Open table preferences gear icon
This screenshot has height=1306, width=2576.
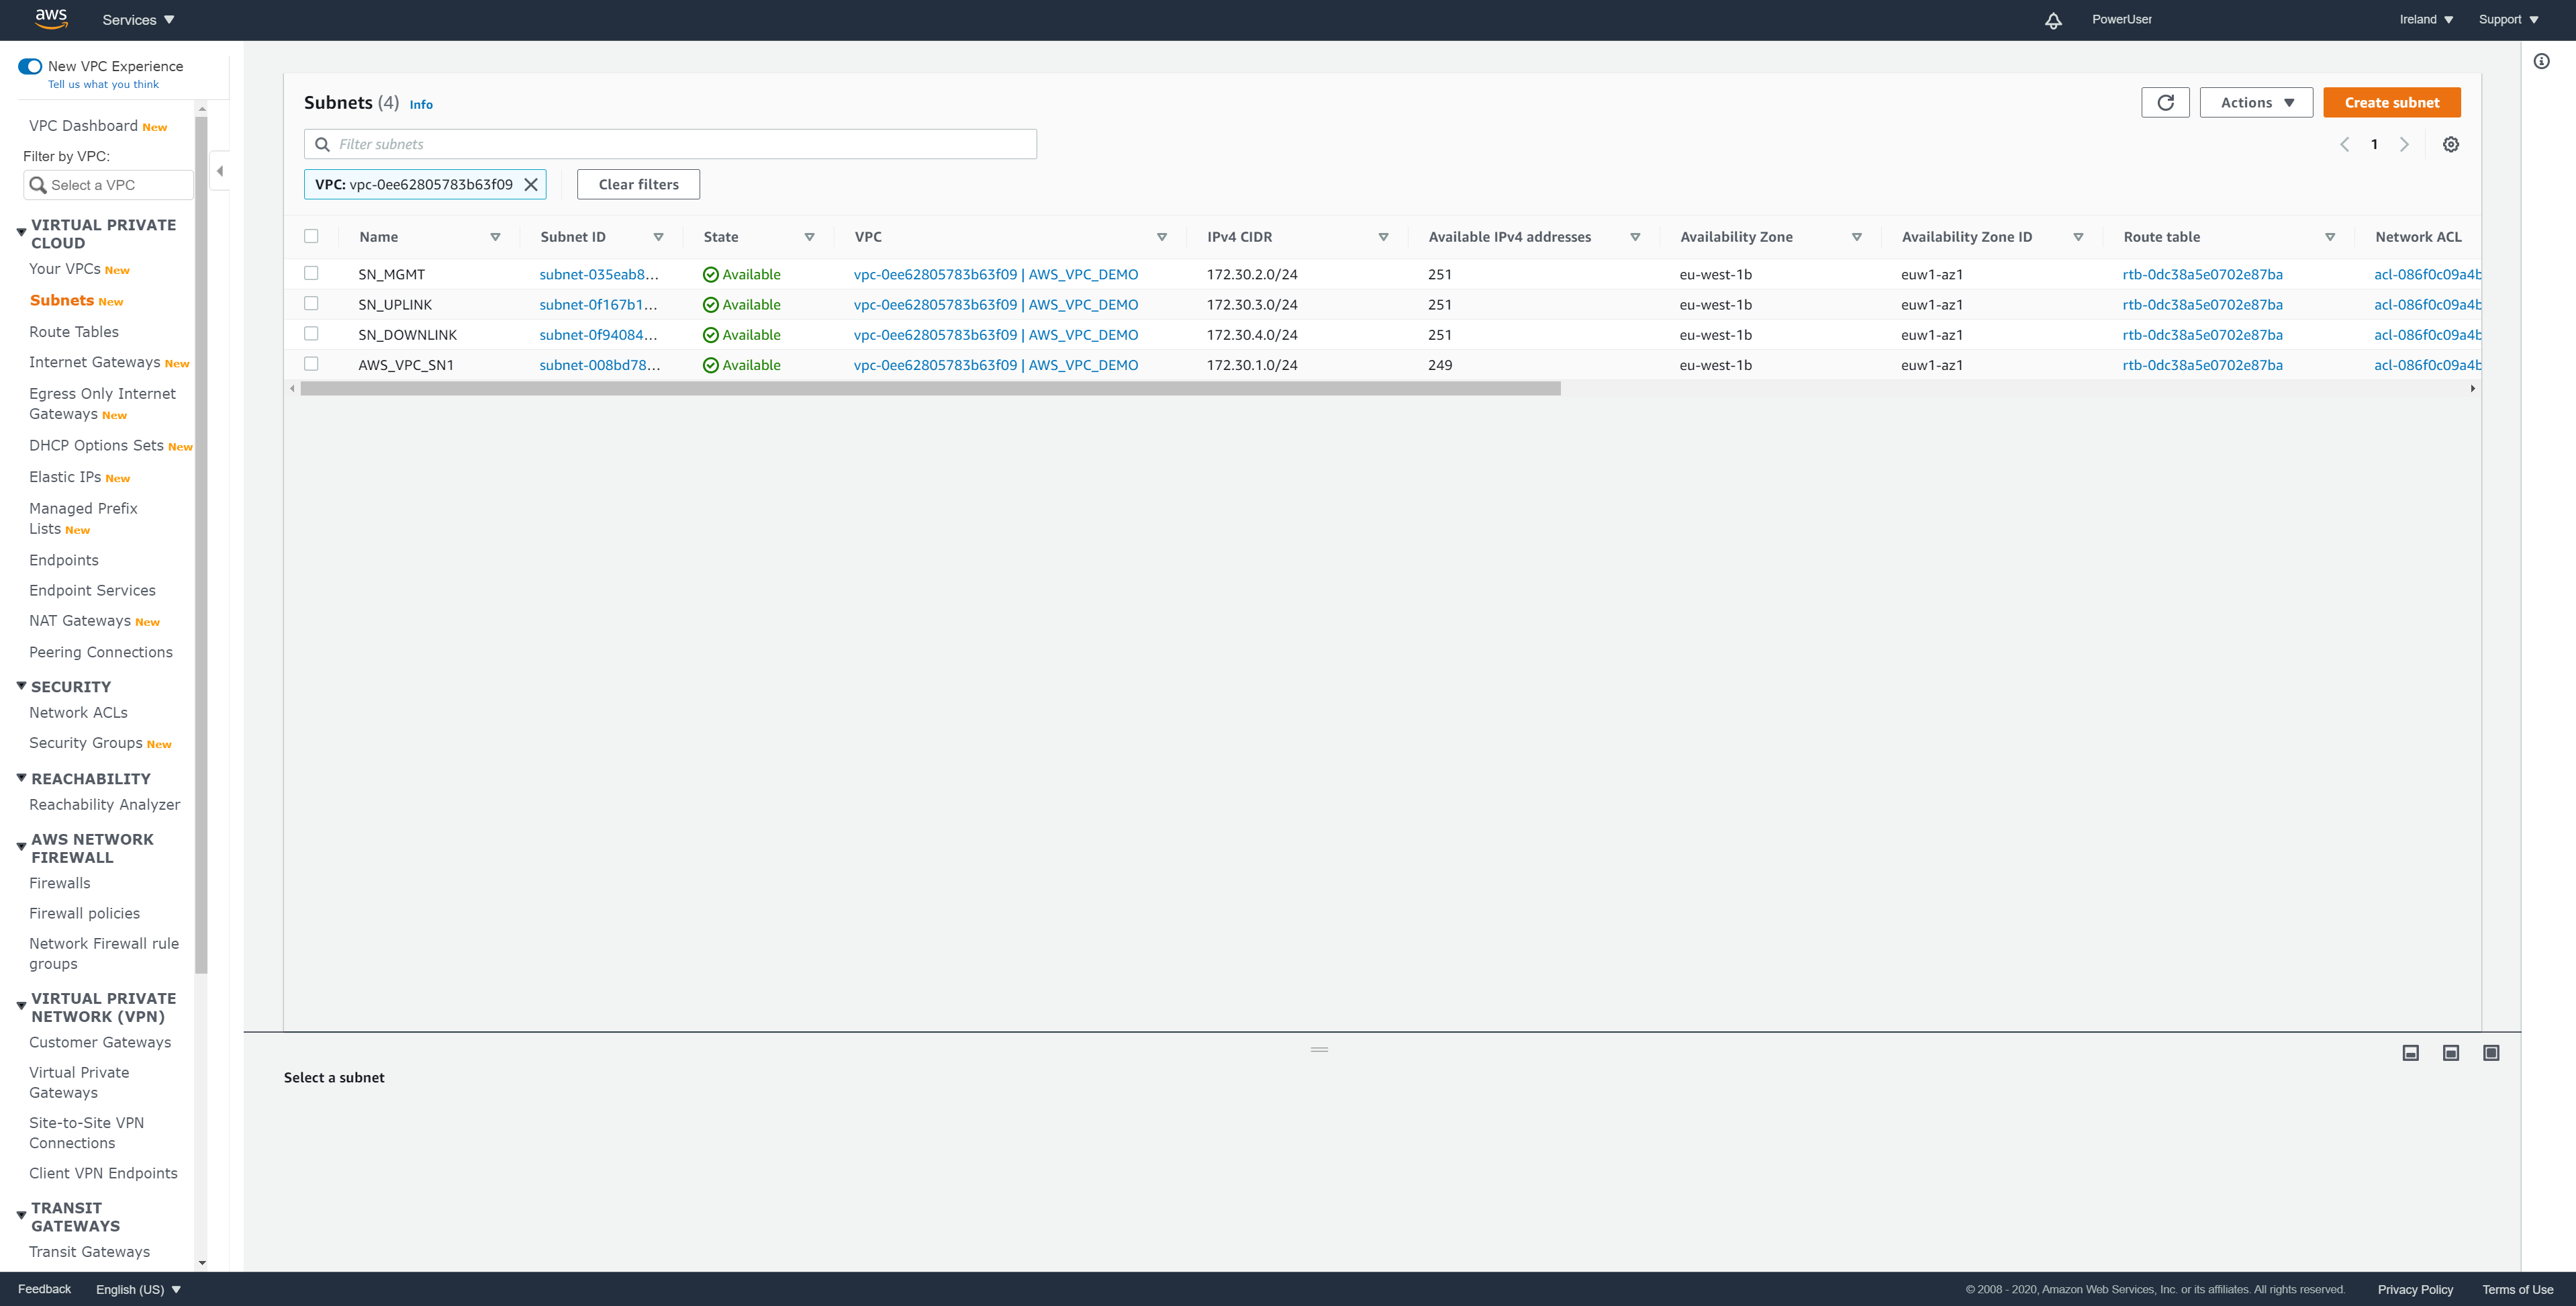tap(2451, 144)
